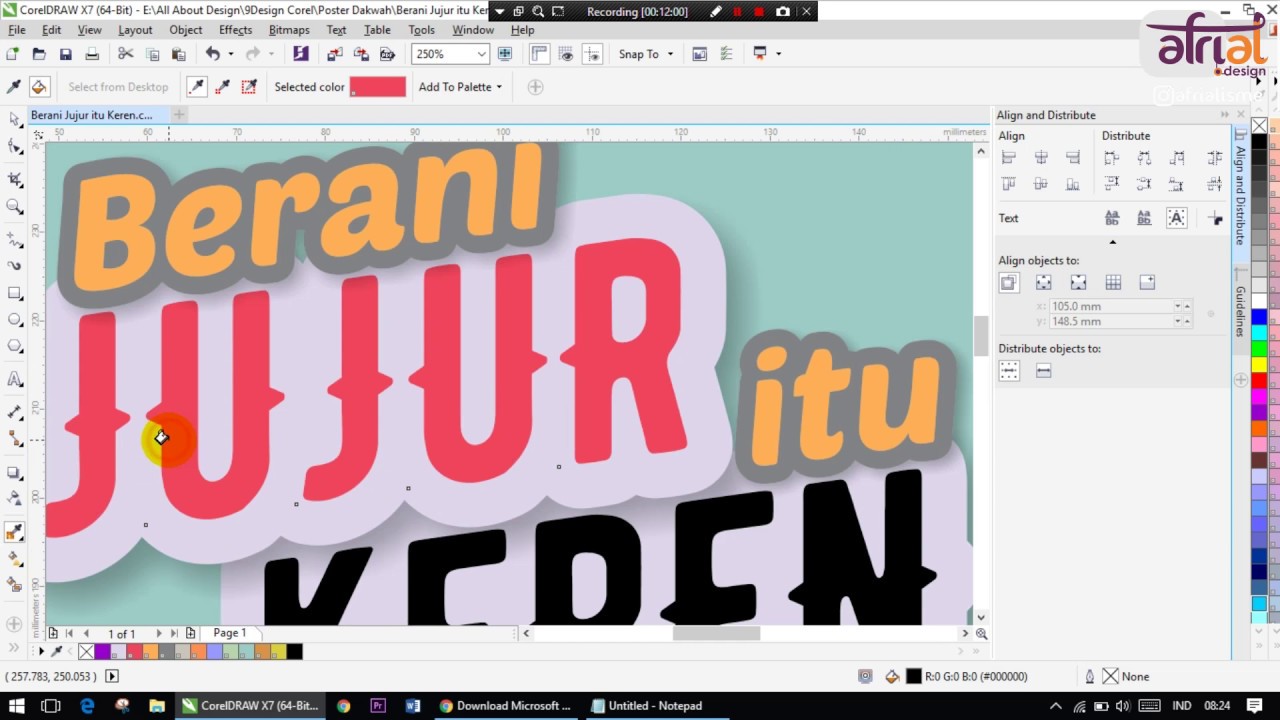Select the Pick tool in toolbox
This screenshot has height=720, width=1280.
[14, 119]
